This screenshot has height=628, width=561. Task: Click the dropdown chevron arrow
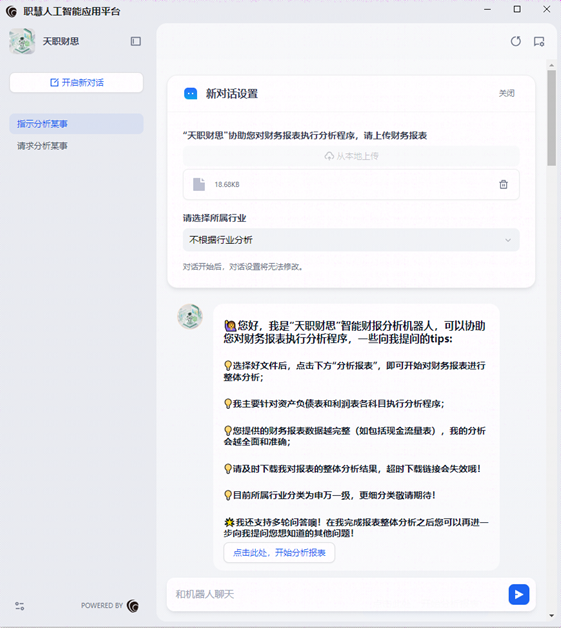508,240
